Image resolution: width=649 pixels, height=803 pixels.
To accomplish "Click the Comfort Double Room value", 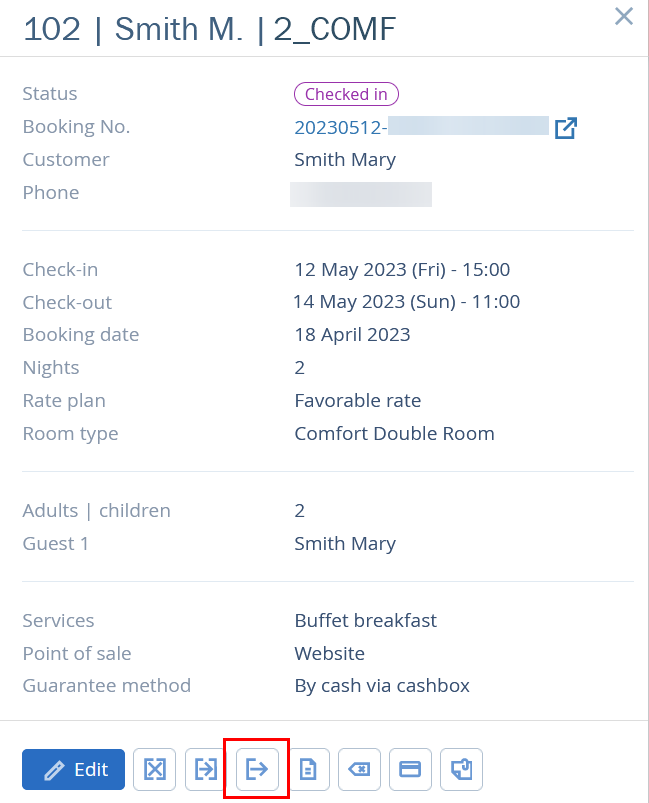I will (394, 434).
